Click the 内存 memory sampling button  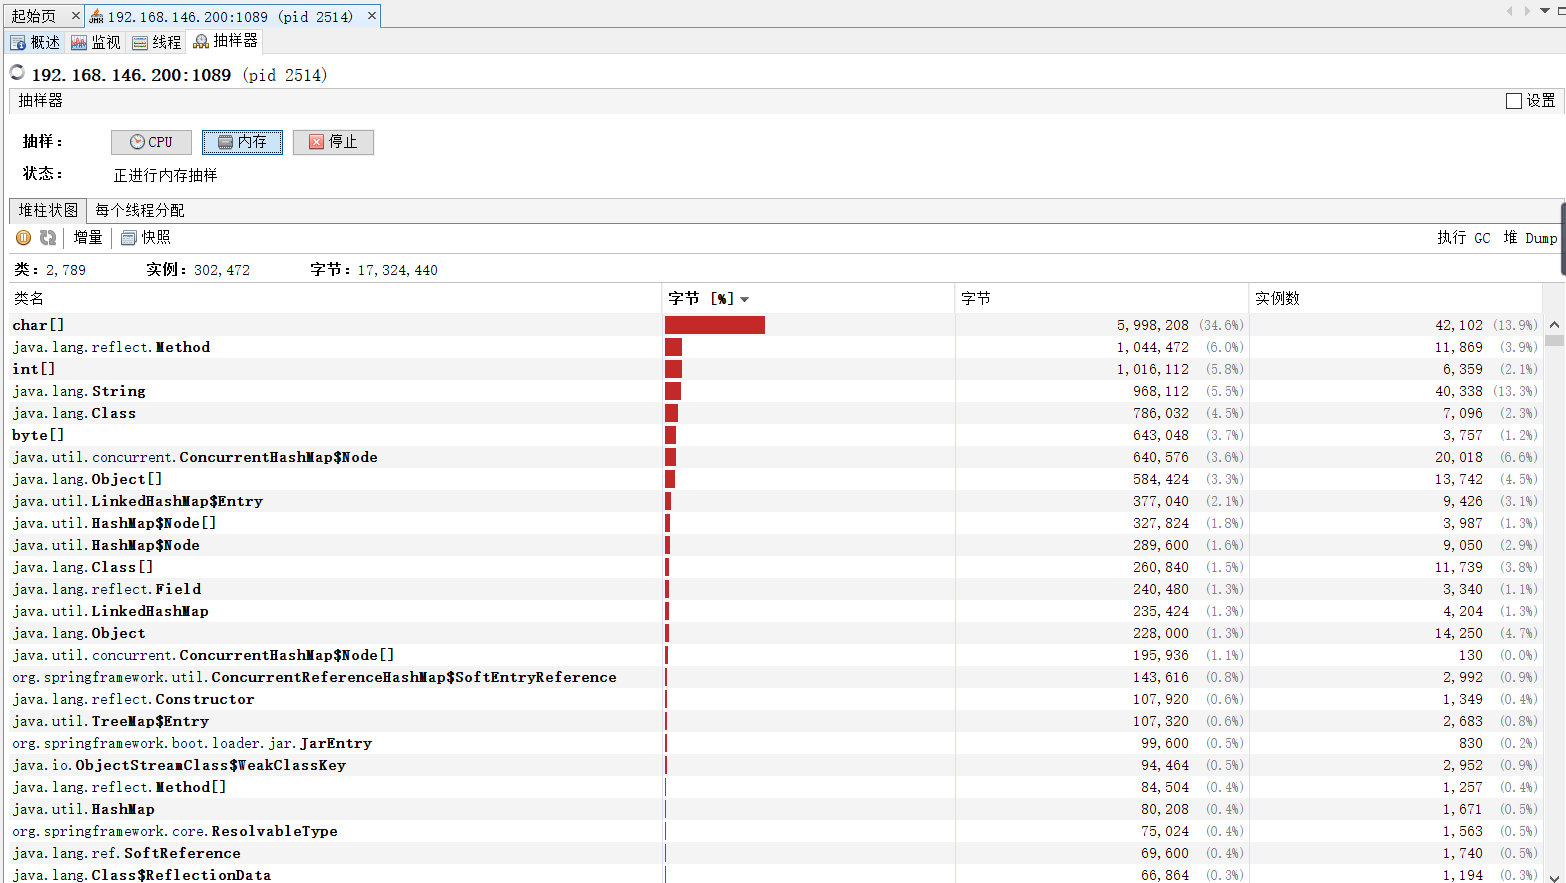242,142
